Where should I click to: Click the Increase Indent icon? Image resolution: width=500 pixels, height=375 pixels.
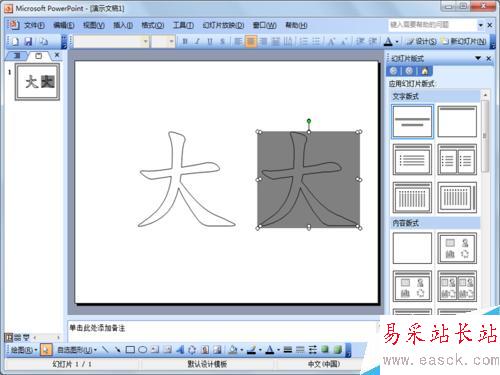372,42
